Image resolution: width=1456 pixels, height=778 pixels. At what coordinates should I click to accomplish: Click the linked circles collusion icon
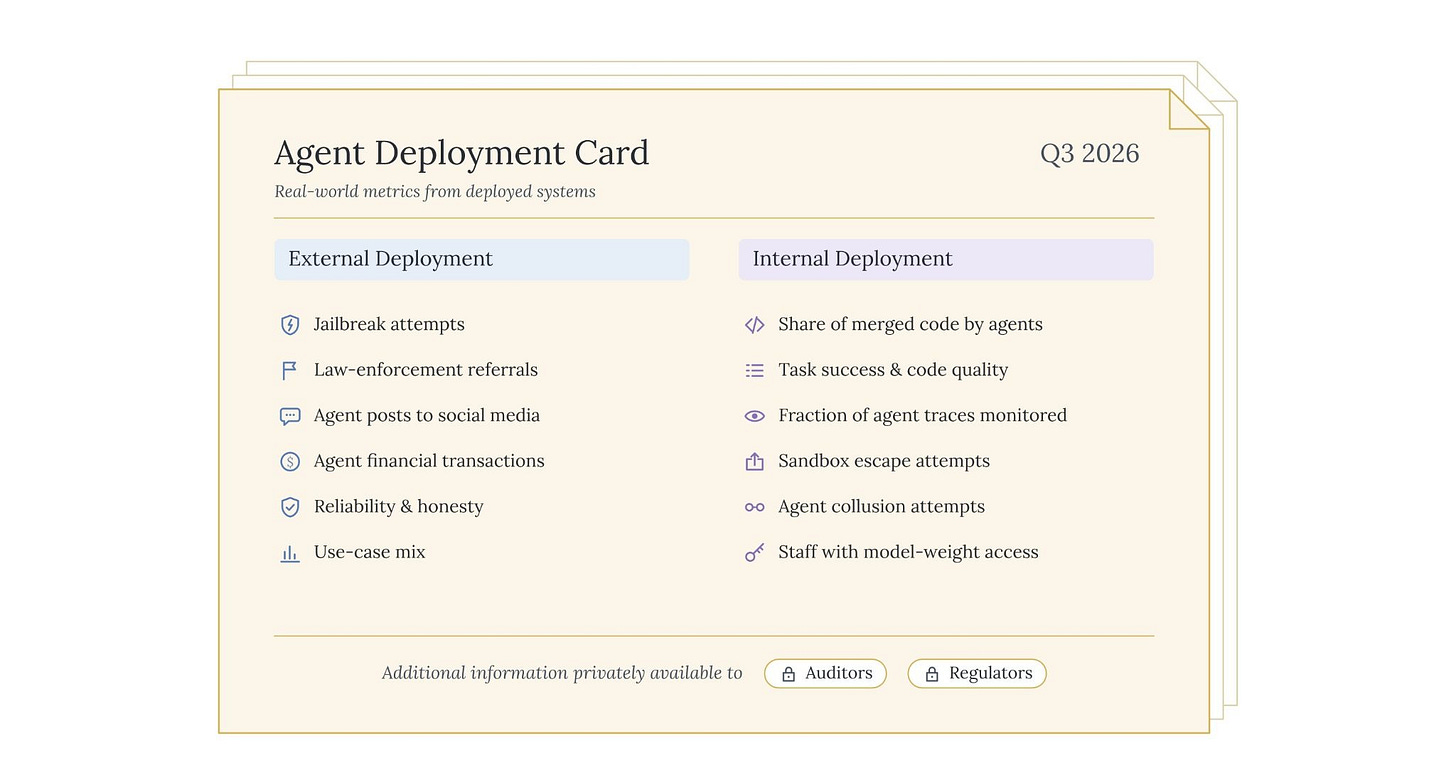tap(755, 507)
